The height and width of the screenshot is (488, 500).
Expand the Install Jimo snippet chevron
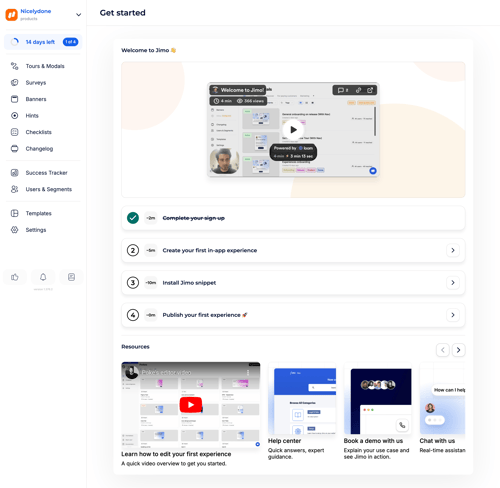(453, 283)
